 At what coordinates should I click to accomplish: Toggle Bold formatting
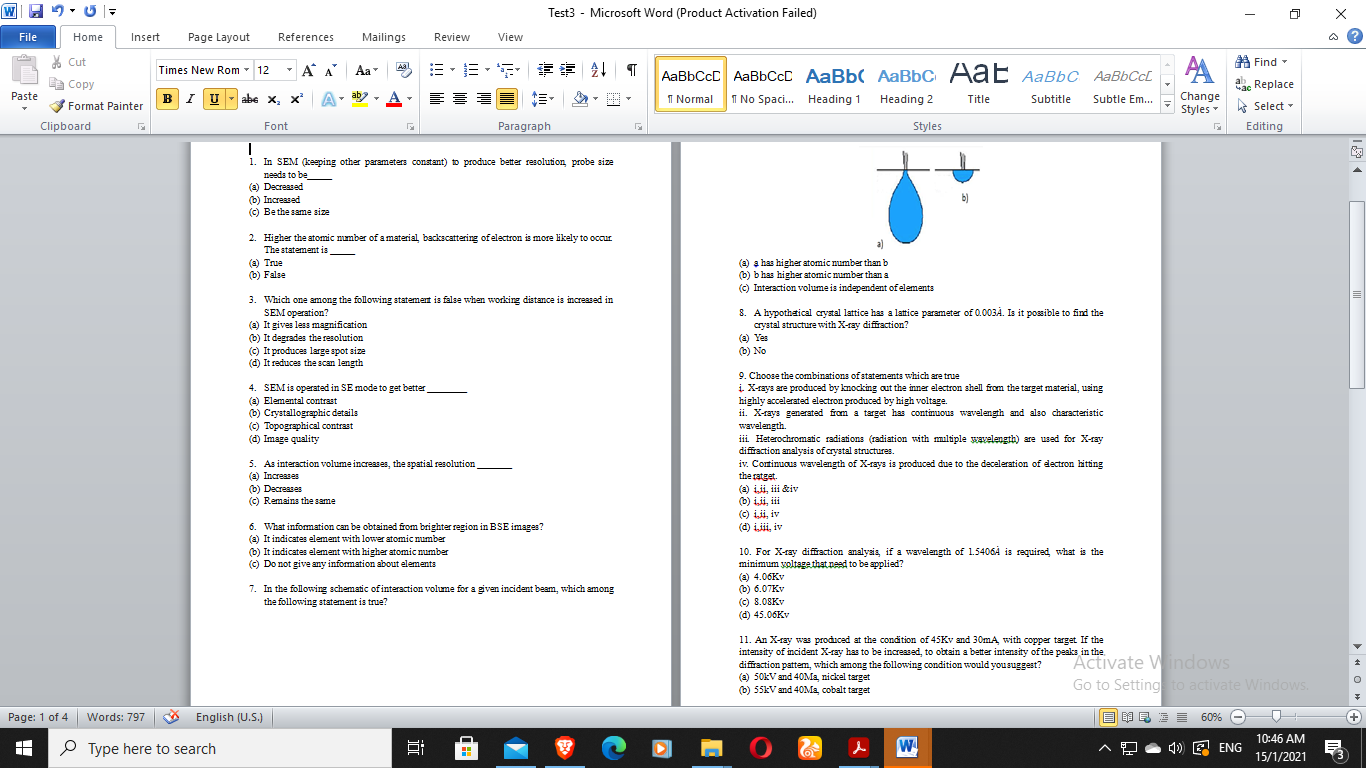166,98
